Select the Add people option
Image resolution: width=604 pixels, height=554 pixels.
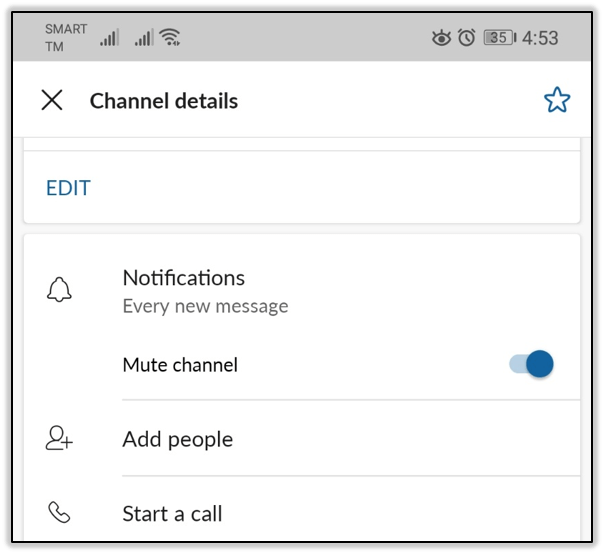pyautogui.click(x=177, y=439)
